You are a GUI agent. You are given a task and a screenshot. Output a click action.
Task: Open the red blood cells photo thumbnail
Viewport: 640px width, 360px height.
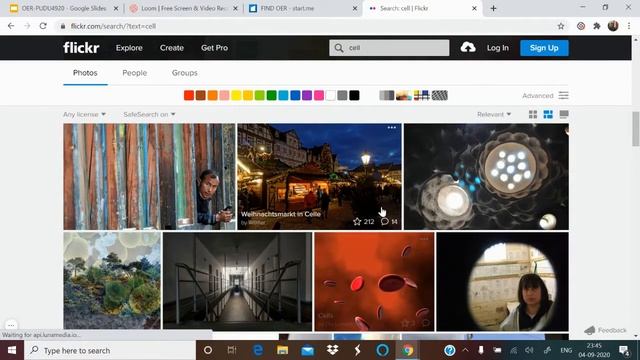pos(374,281)
